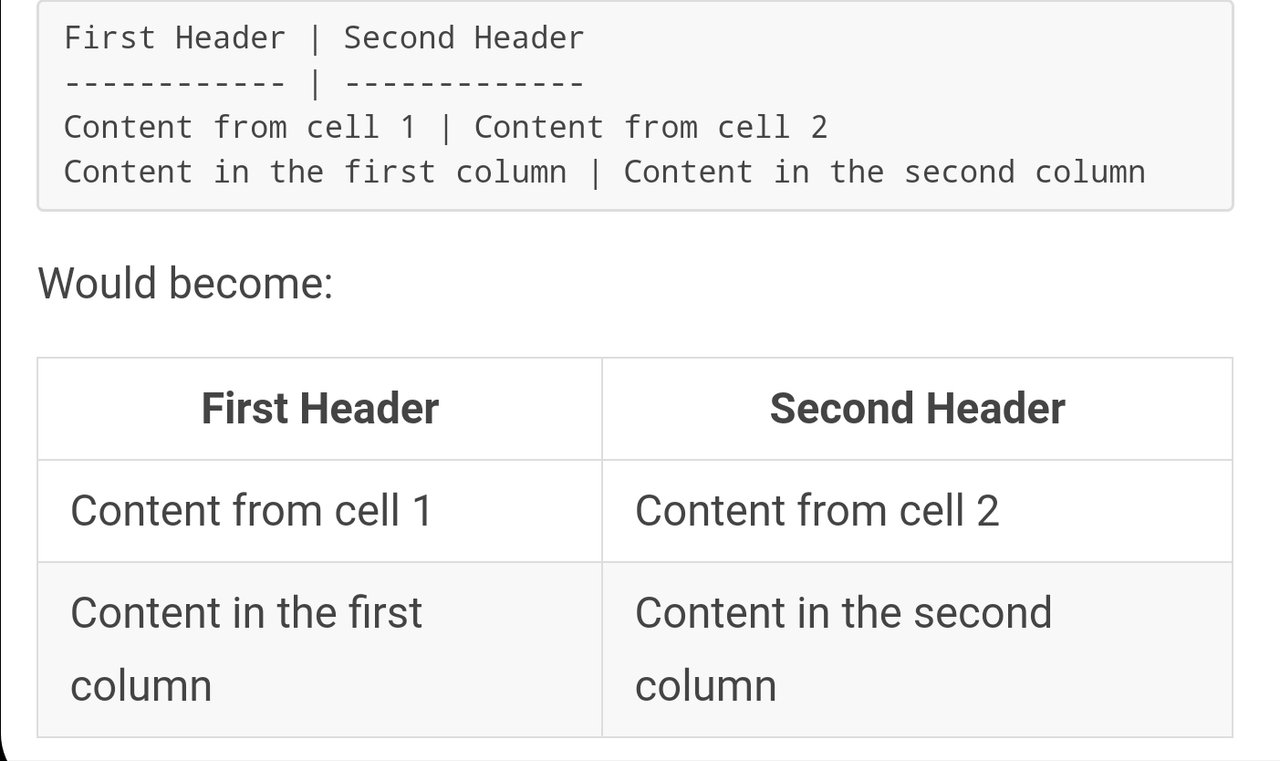Select the 'Second Header' table column heading
Screen dimensions: 1280x761
[917, 409]
